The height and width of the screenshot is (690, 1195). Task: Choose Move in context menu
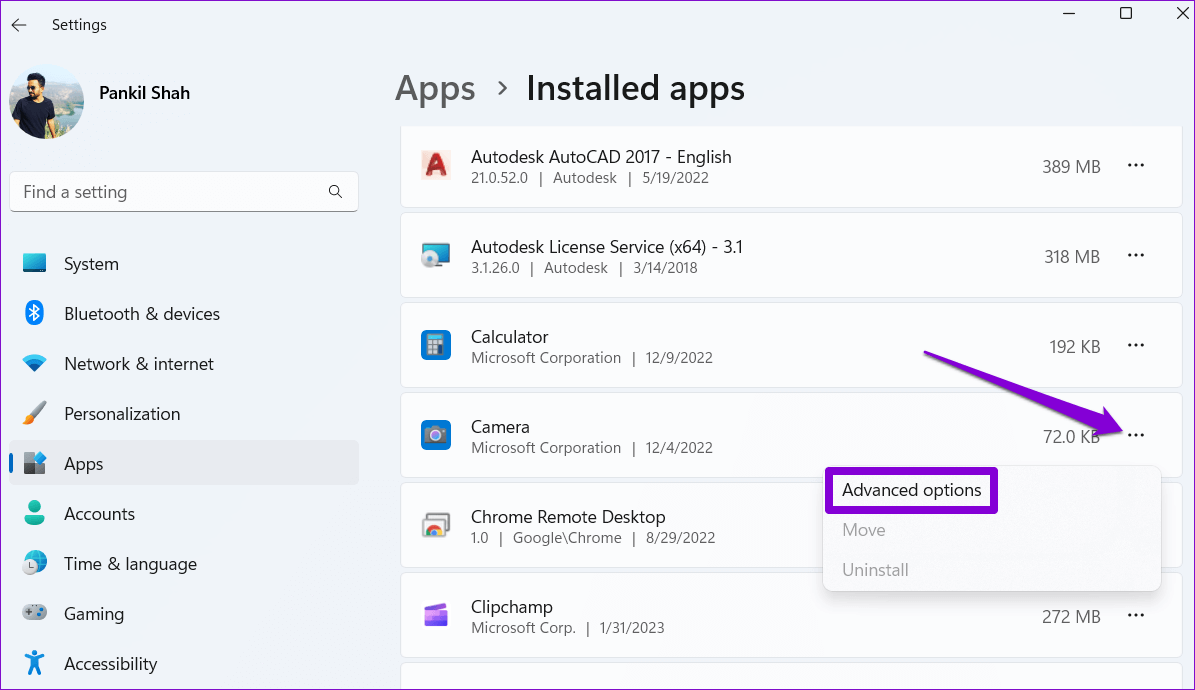pos(863,530)
